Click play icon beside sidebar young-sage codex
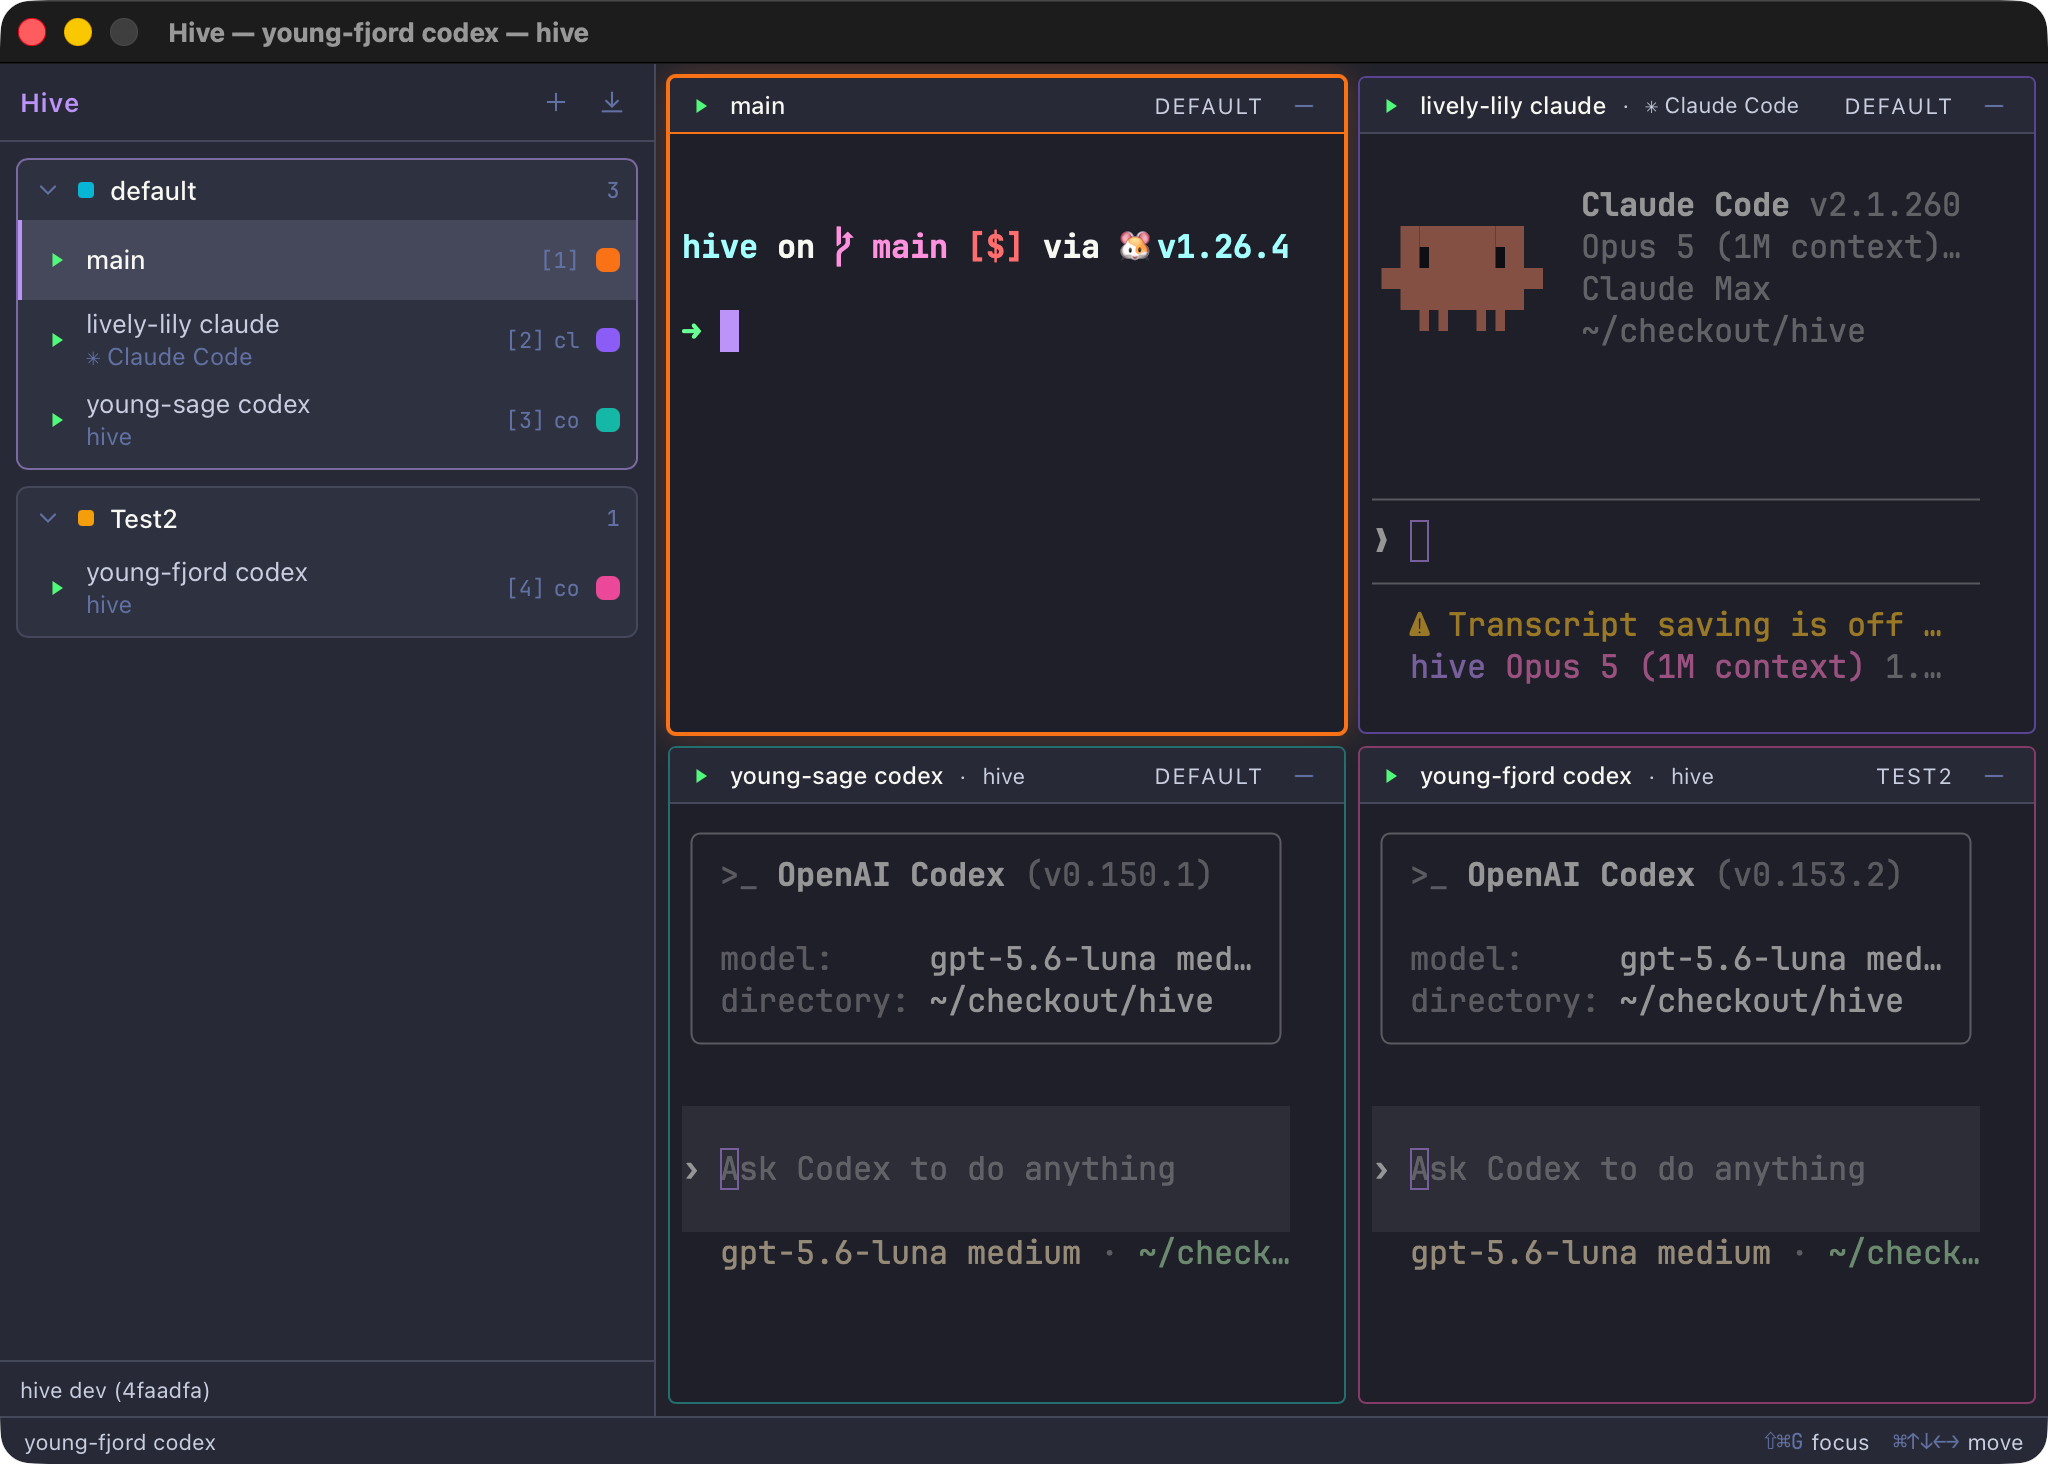Image resolution: width=2048 pixels, height=1464 pixels. click(57, 420)
